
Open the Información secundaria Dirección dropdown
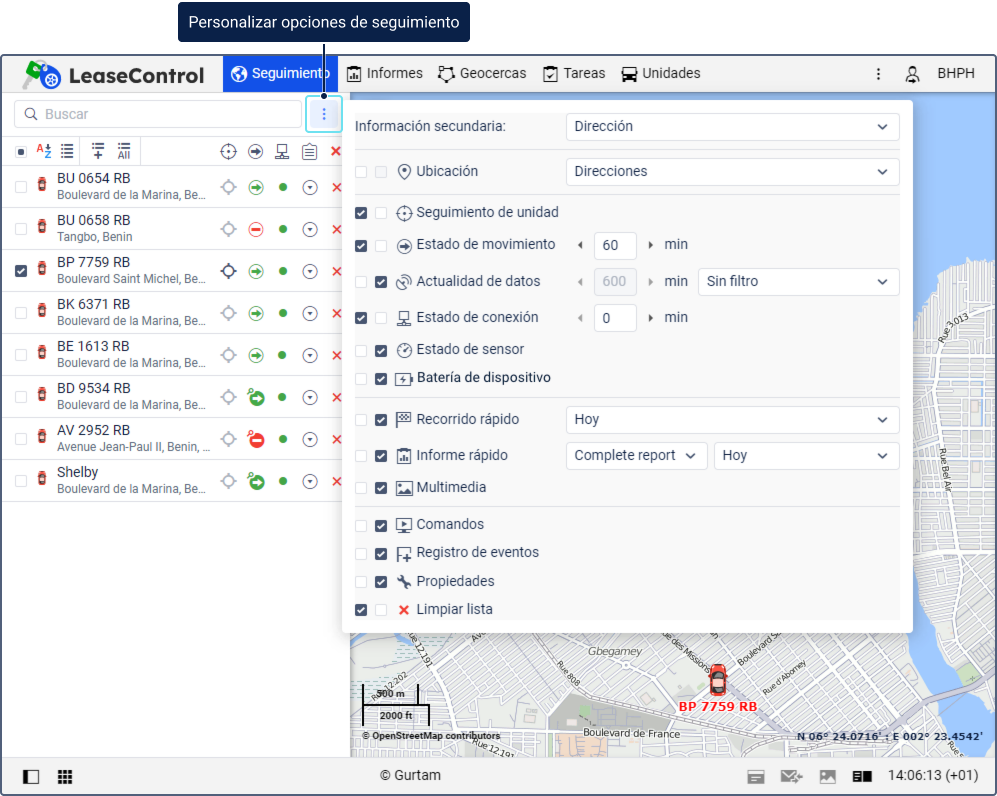tap(732, 127)
